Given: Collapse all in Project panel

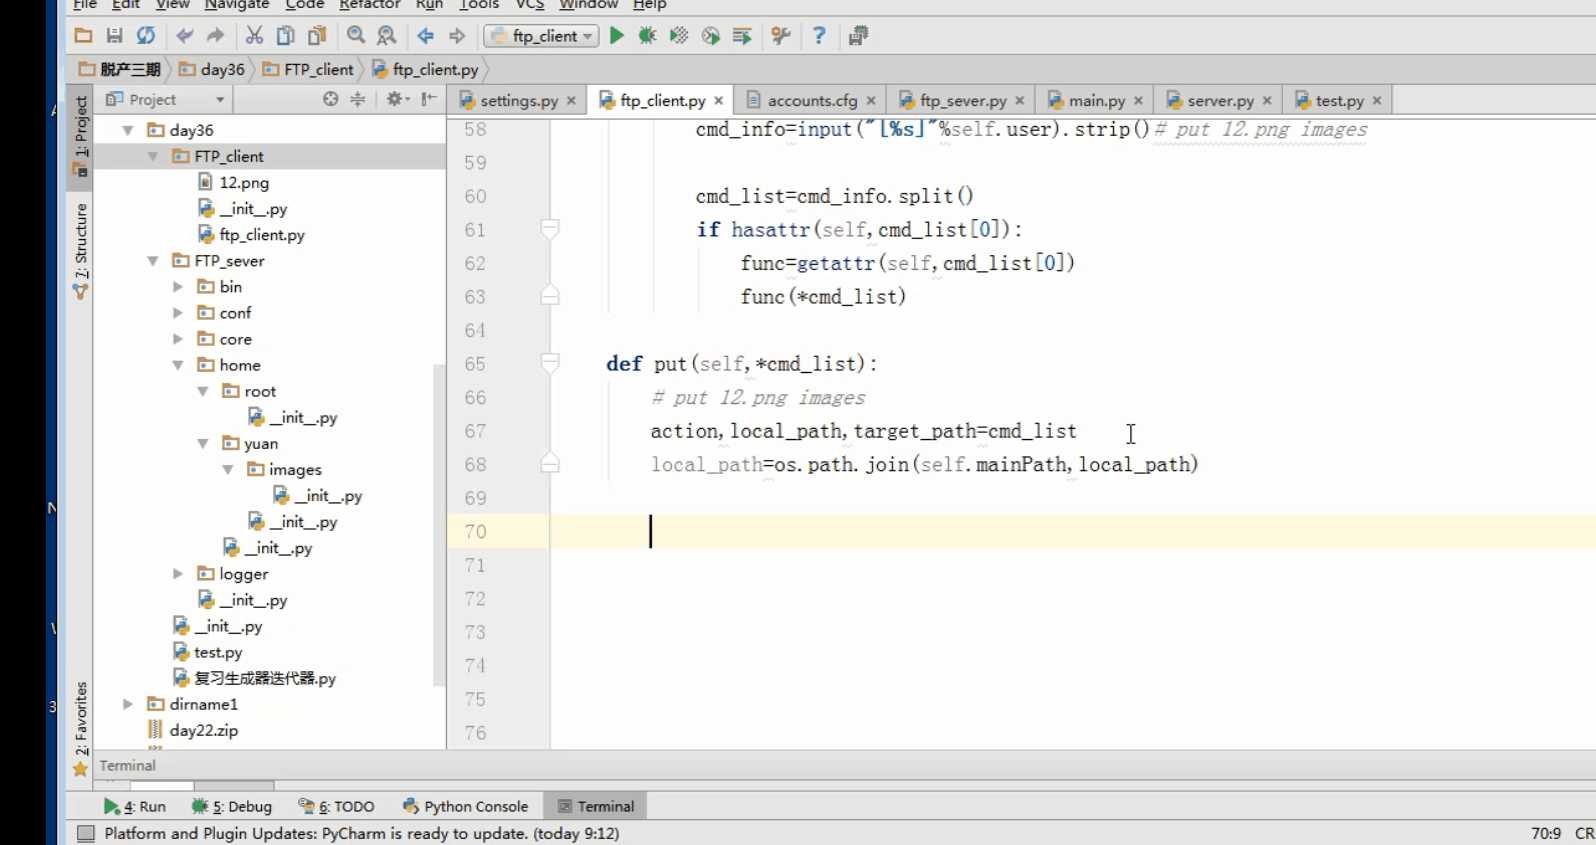Looking at the screenshot, I should pos(358,99).
